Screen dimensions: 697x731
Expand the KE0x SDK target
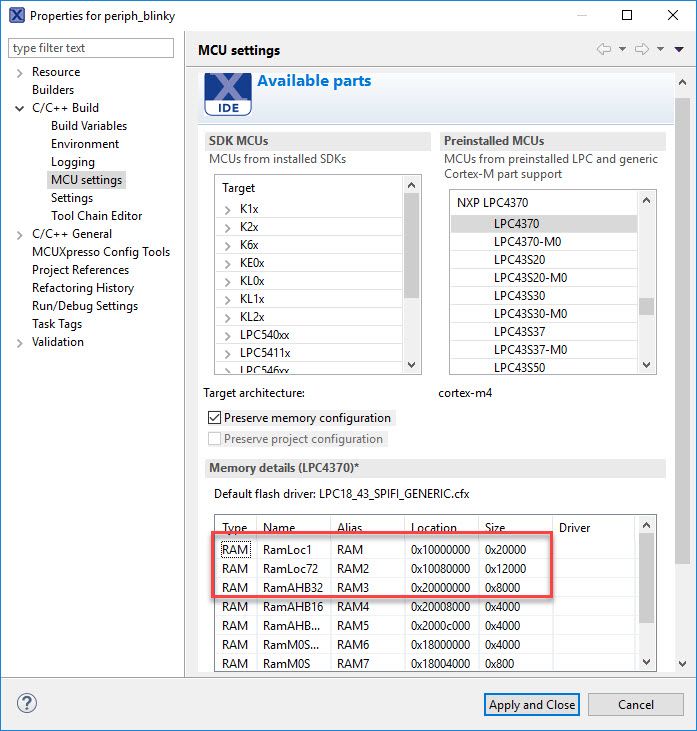228,264
